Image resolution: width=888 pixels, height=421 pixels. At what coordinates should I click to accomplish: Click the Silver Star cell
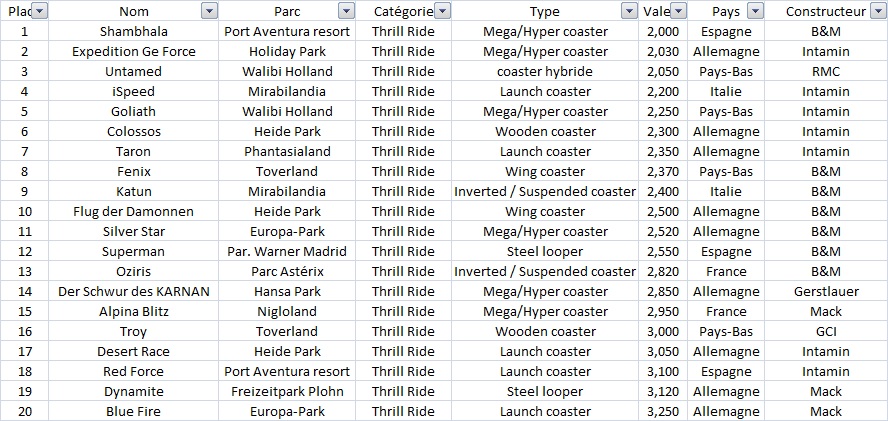click(134, 232)
